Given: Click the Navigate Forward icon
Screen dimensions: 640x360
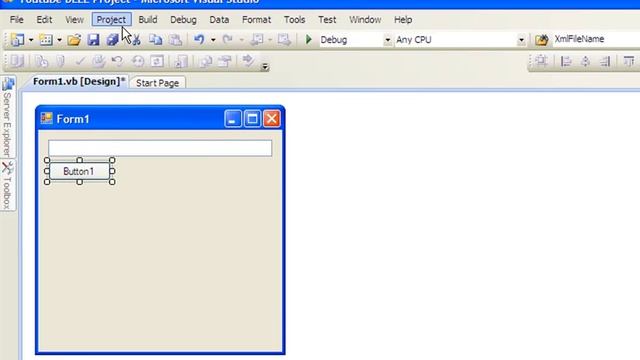Looking at the screenshot, I should point(284,40).
